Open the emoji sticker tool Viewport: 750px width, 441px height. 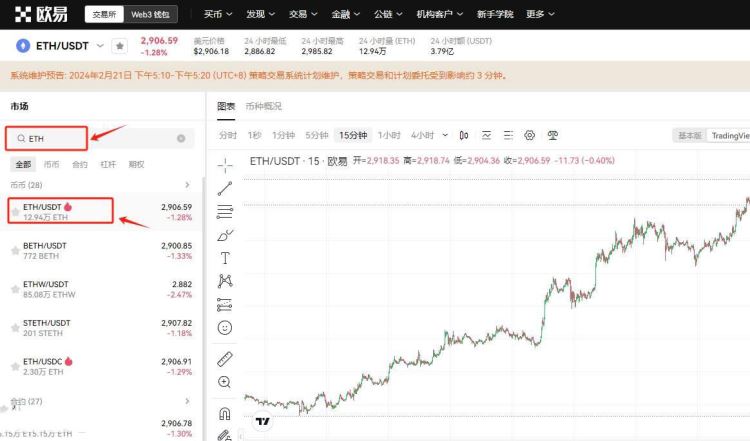point(225,328)
